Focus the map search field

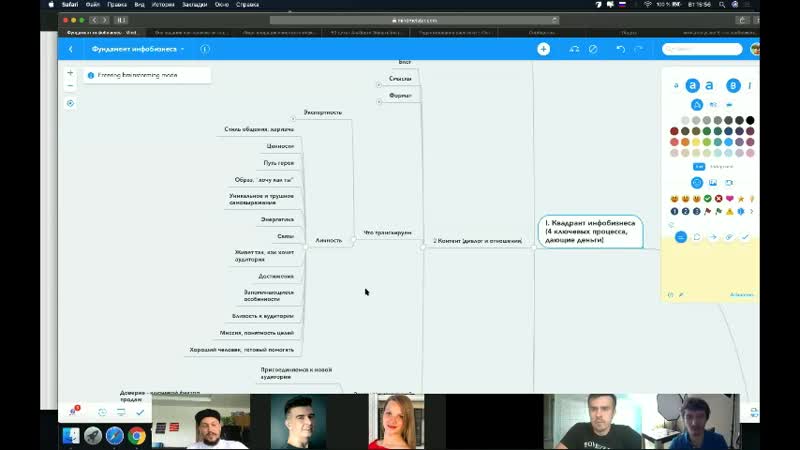coord(702,49)
